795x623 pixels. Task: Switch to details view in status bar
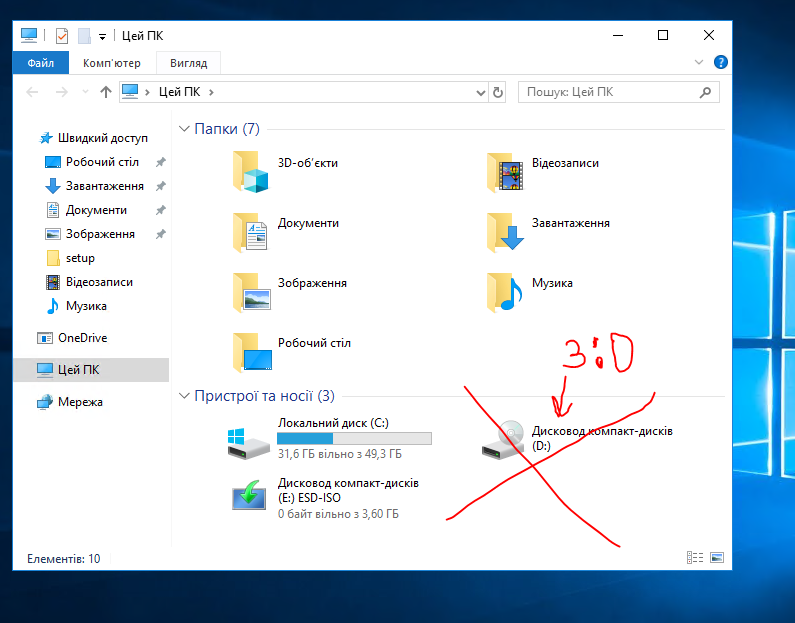tap(694, 558)
